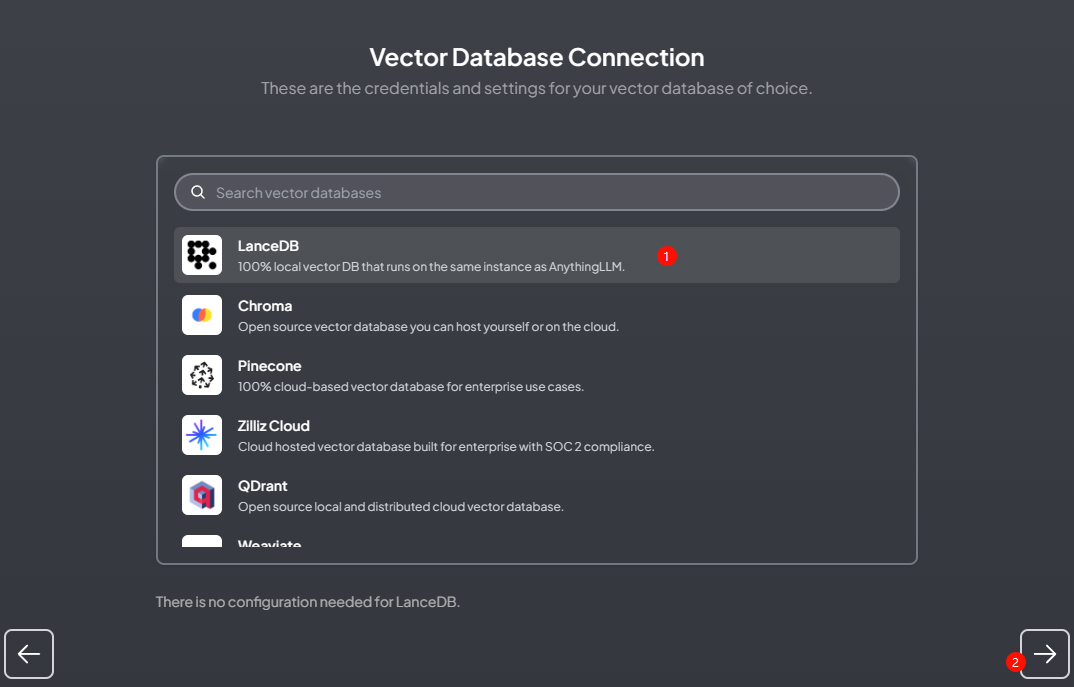This screenshot has height=687, width=1074.
Task: Click the magnifying glass search icon
Action: [198, 192]
